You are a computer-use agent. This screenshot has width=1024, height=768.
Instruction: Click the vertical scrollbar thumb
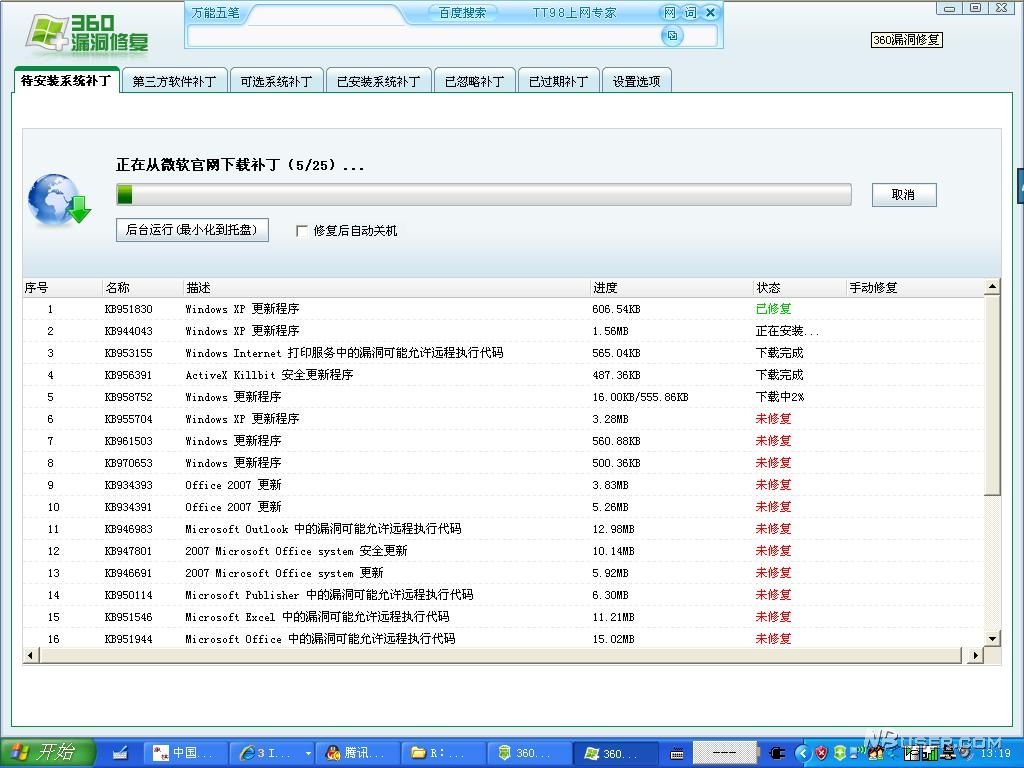point(992,394)
